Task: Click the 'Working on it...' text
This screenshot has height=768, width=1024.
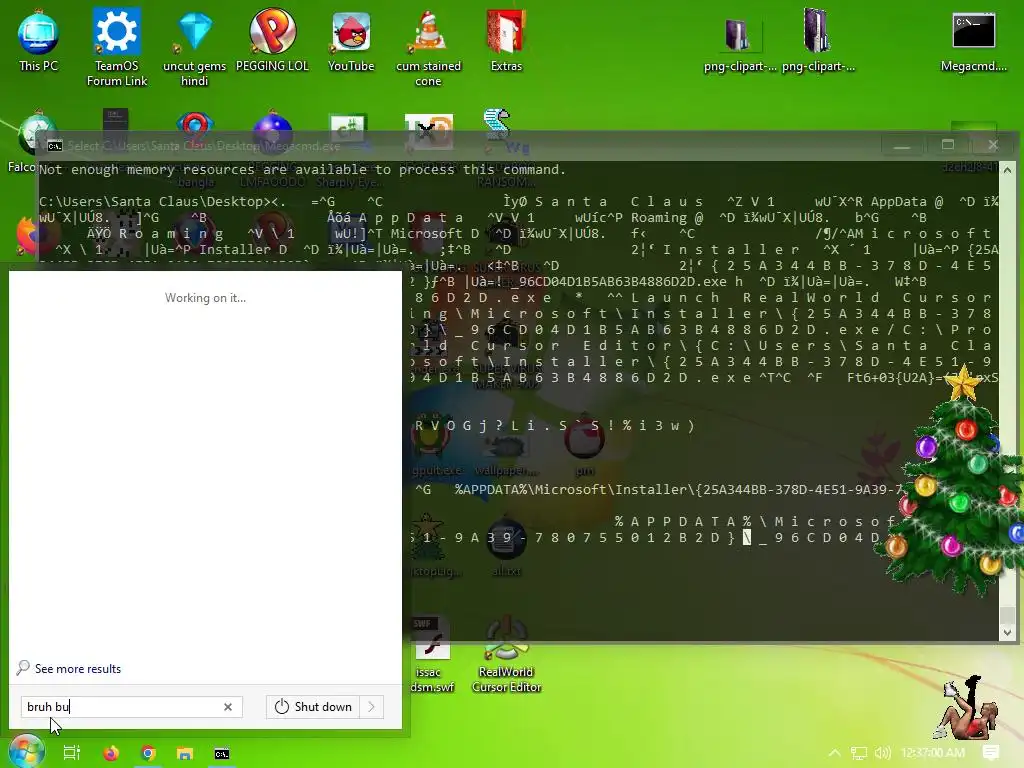Action: (x=205, y=298)
